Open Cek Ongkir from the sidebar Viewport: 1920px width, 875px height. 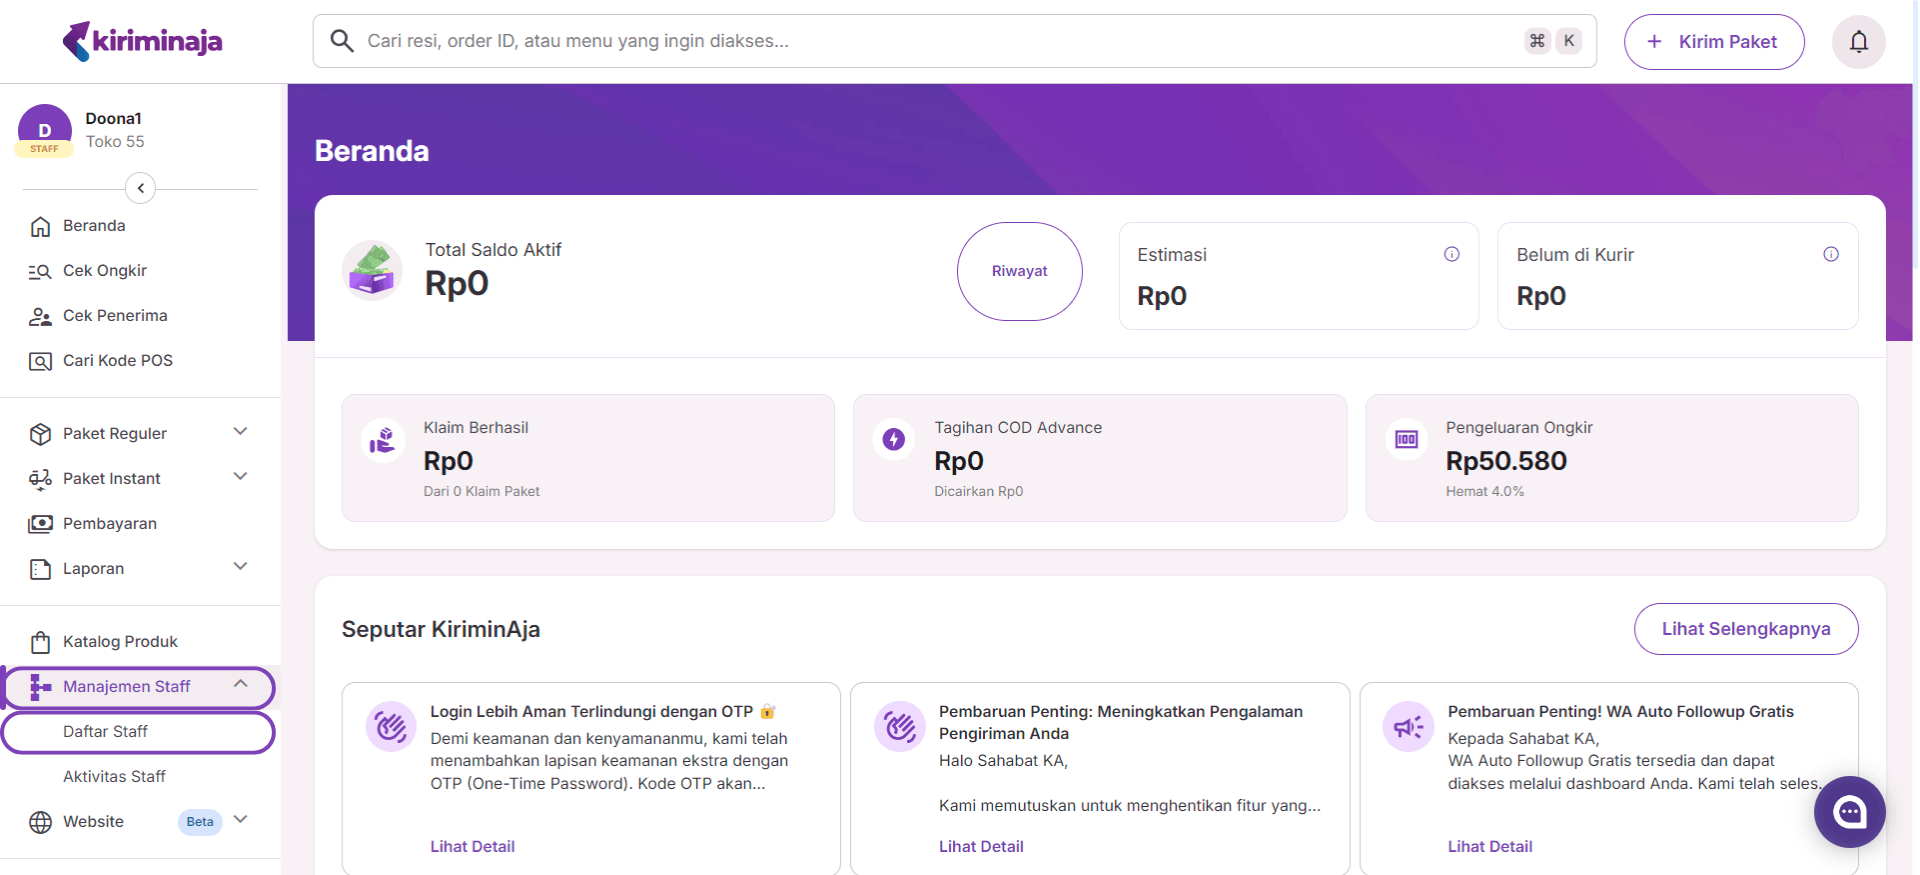point(105,271)
